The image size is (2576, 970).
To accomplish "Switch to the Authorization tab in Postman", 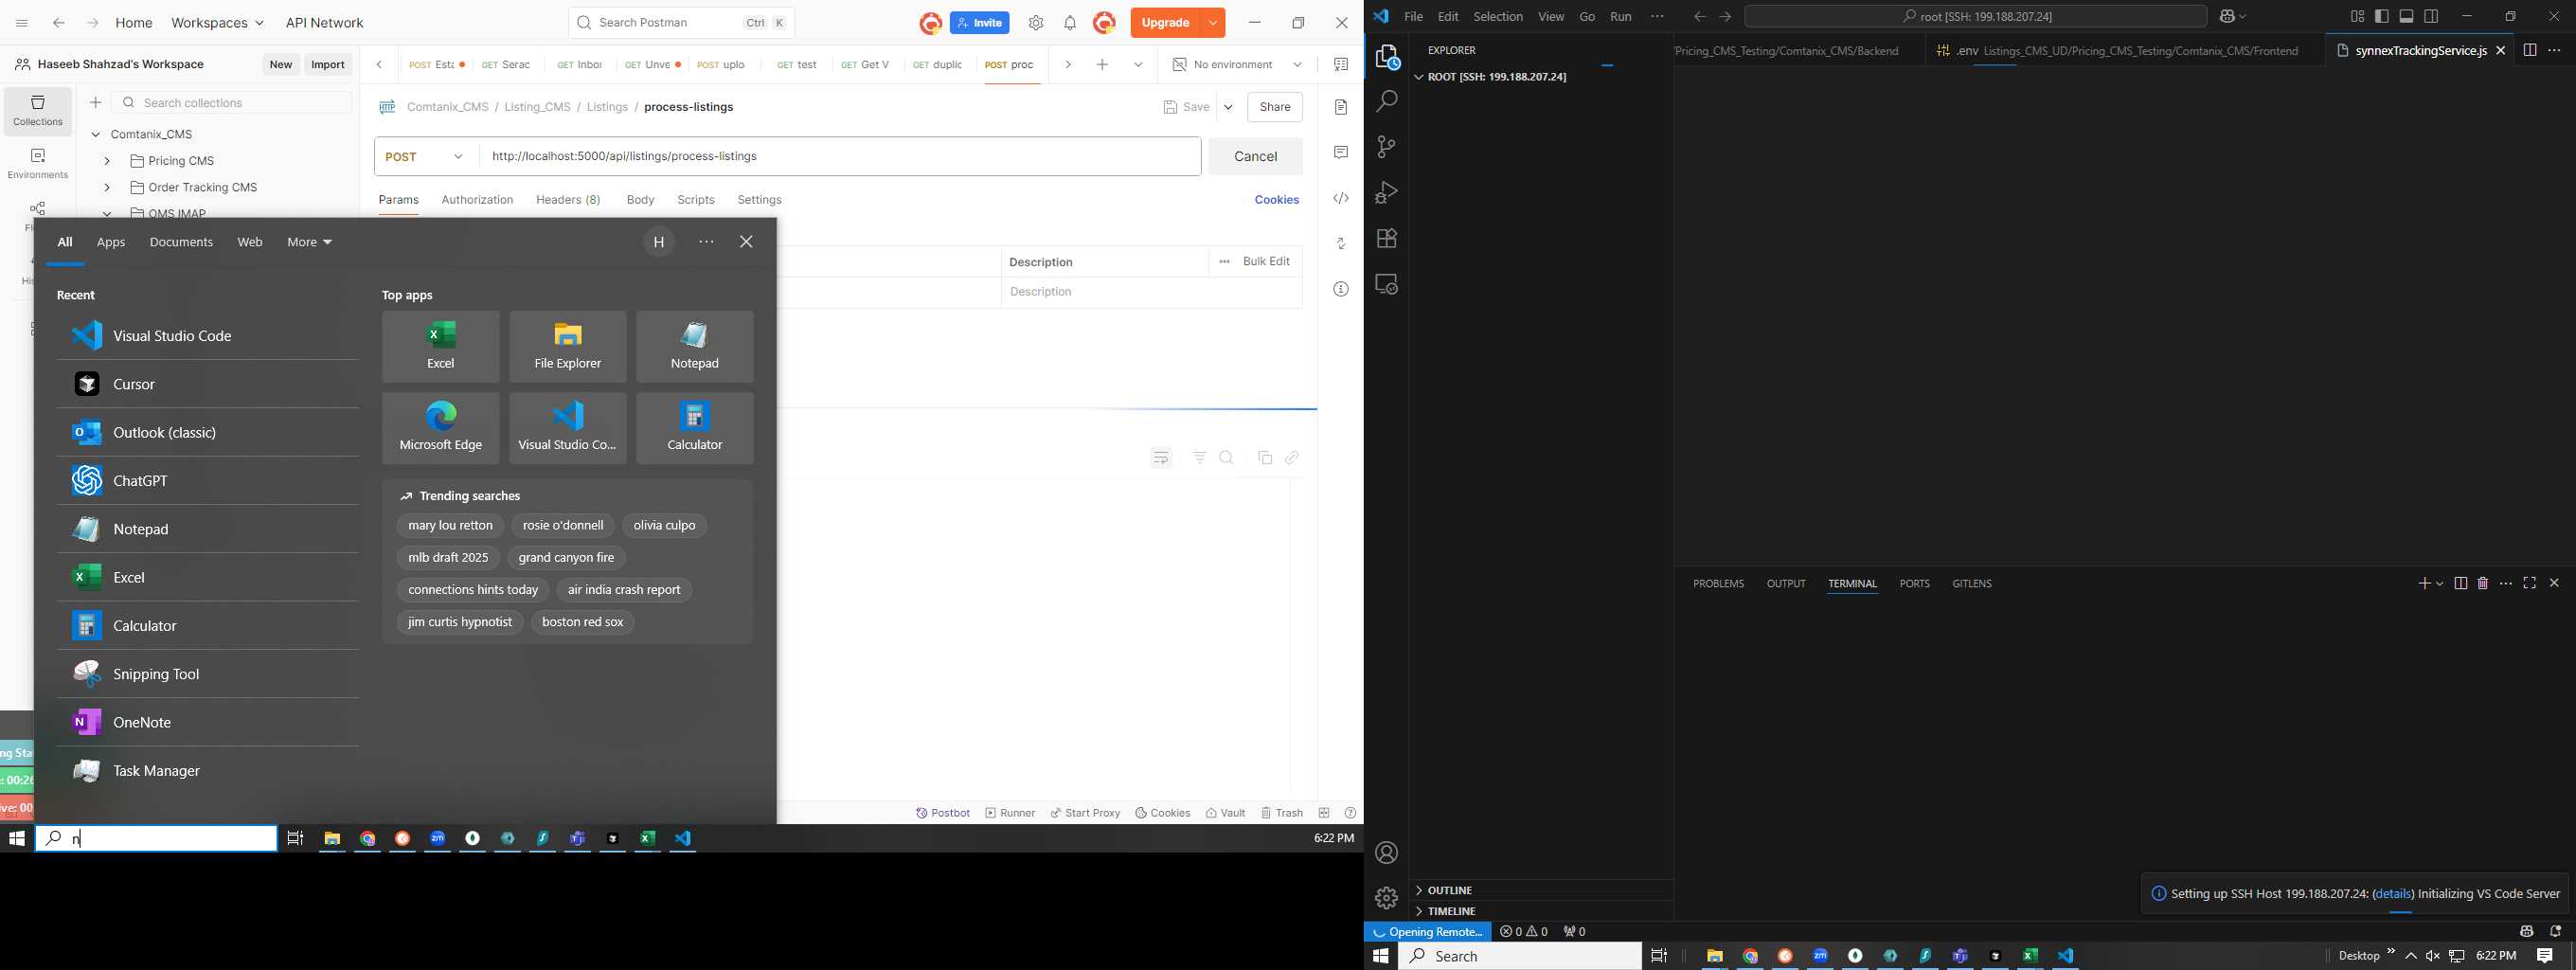I will (x=477, y=200).
